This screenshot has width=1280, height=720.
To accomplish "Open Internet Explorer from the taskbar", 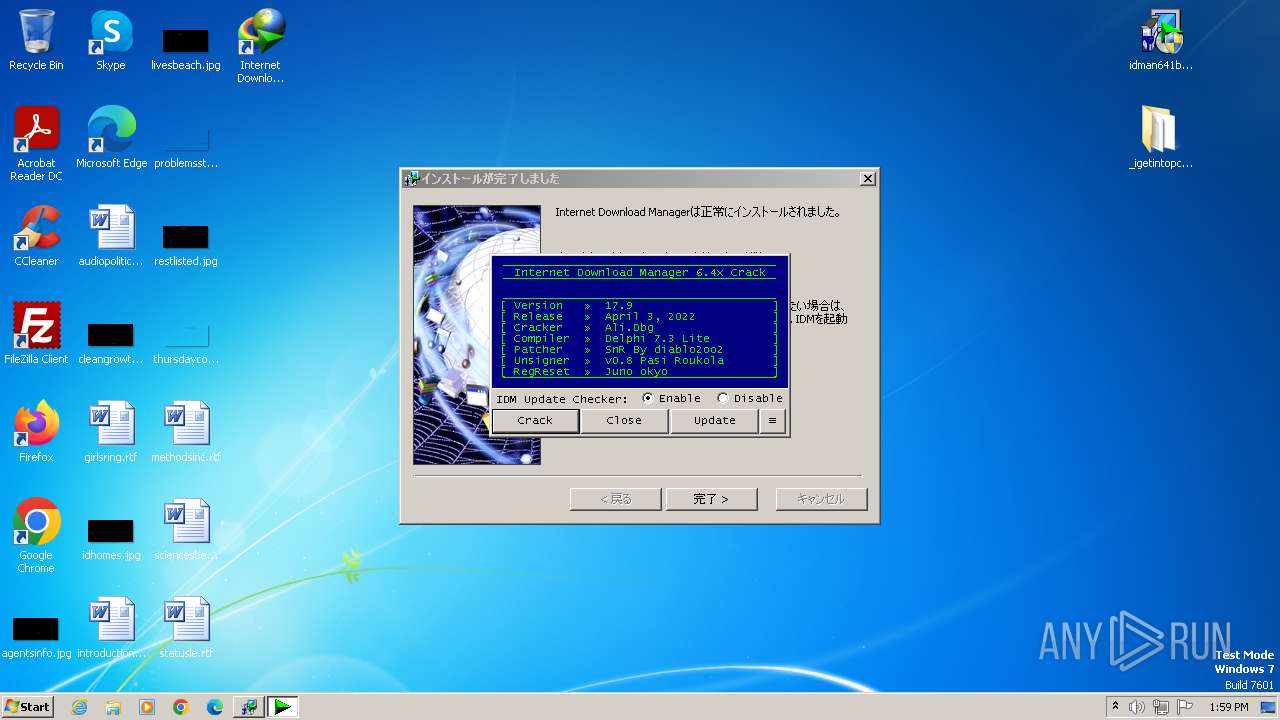I will click(x=79, y=707).
